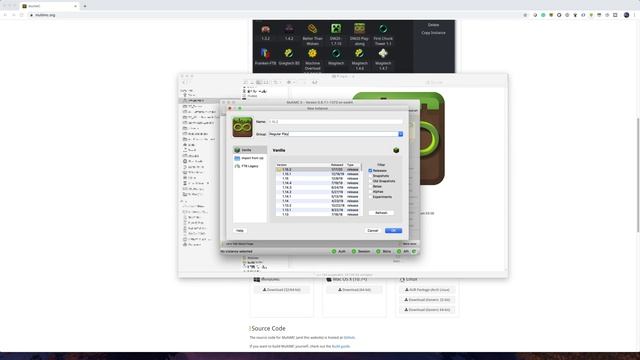Click the instance icon in the New Instance dialog
This screenshot has width=640, height=360.
coord(242,127)
